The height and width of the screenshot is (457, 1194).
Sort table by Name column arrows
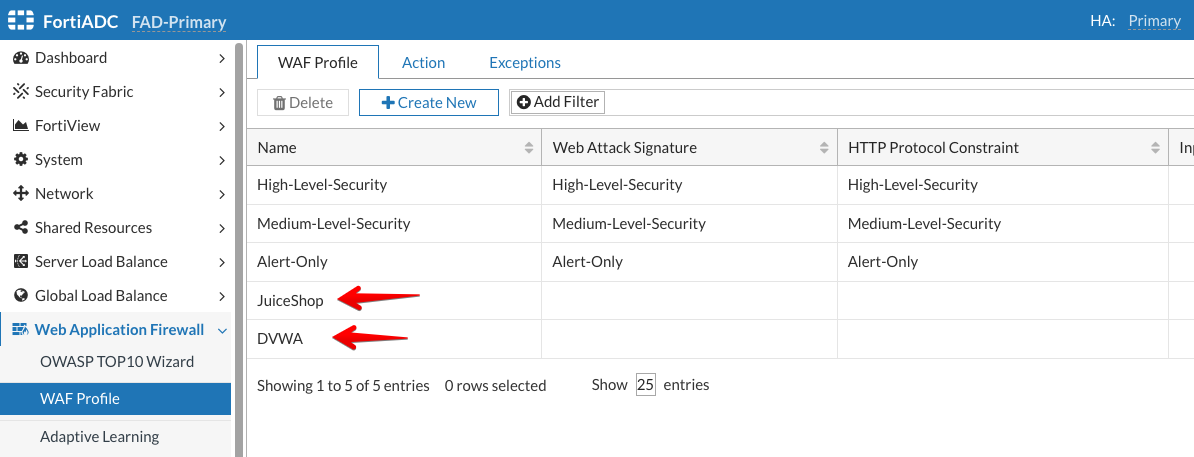(x=529, y=148)
